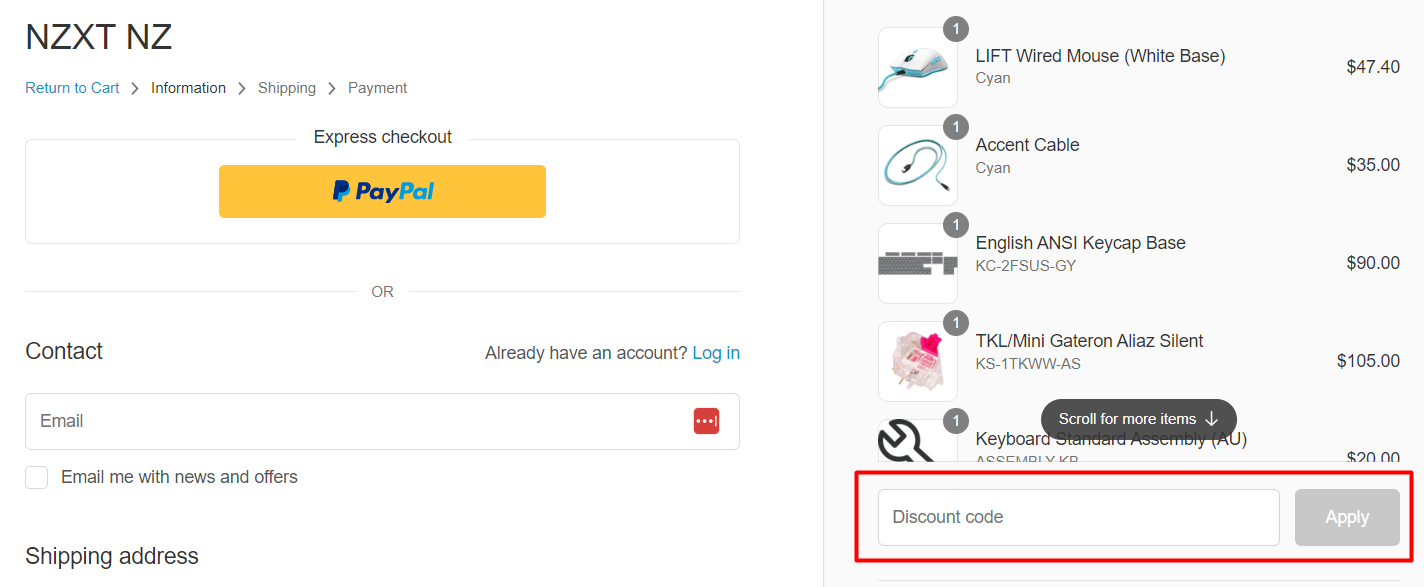Click quantity badge on Accent Cable

coord(956,126)
